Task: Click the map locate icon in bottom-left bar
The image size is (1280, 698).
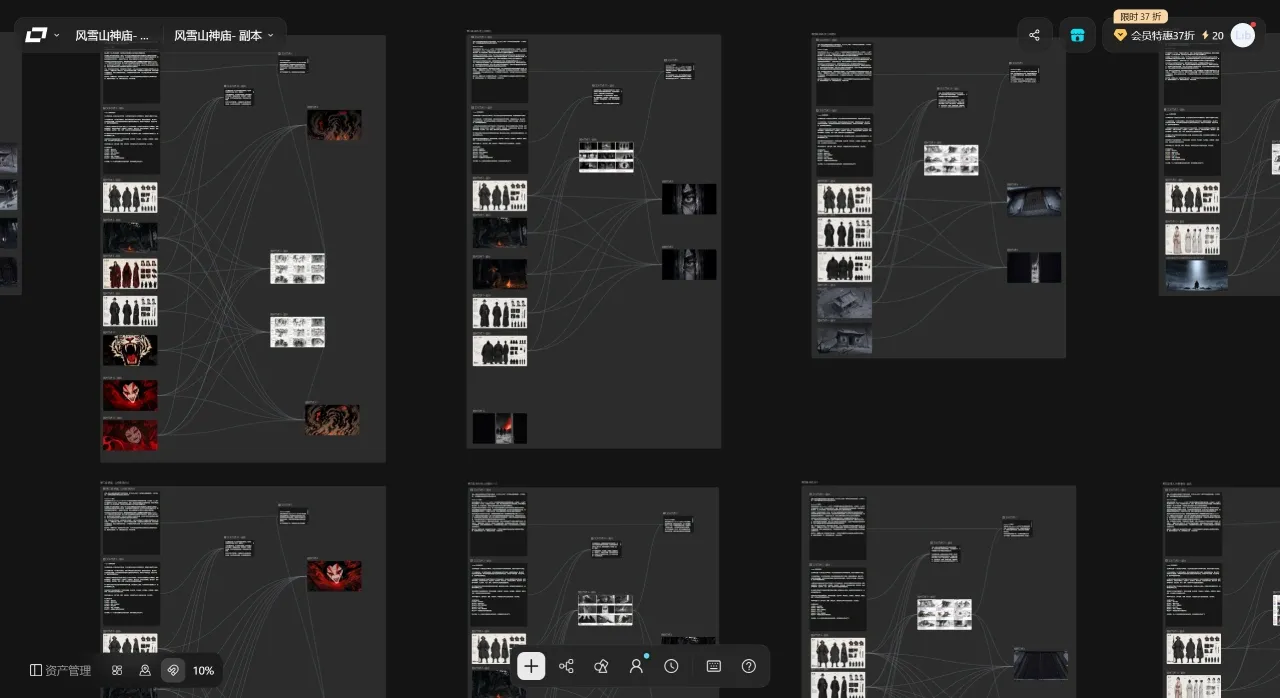Action: (145, 670)
